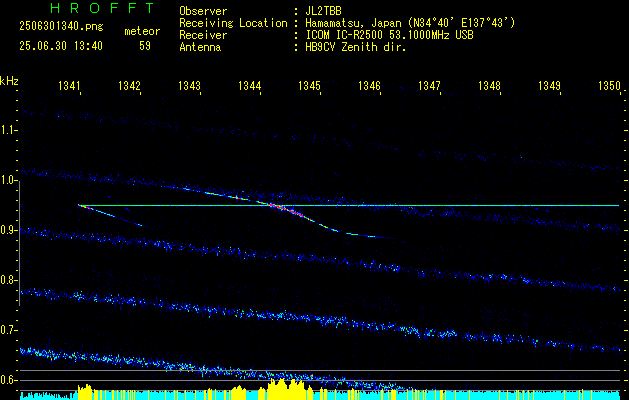Click the yellow power burst below 1341

pyautogui.click(x=85, y=391)
